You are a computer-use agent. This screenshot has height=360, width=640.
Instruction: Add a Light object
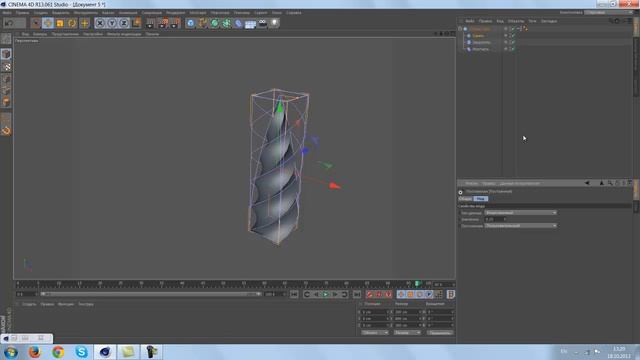(274, 23)
